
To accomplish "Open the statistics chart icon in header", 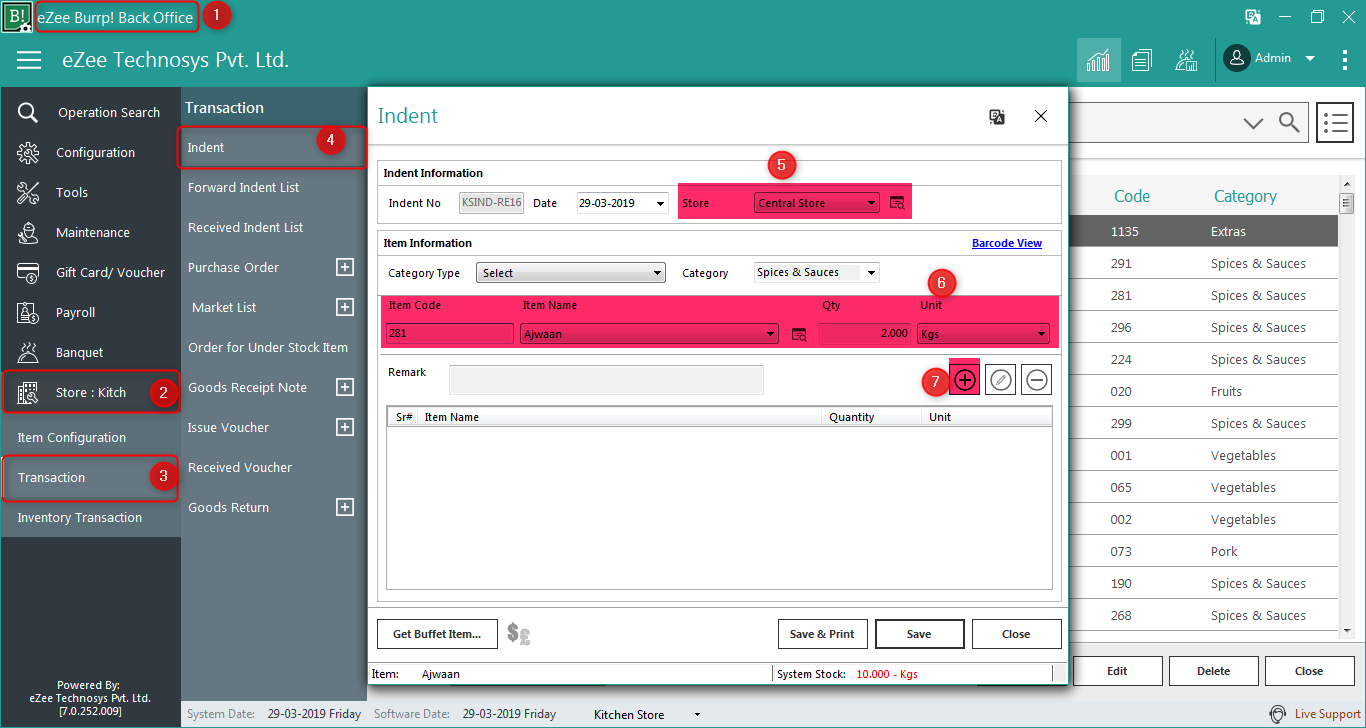I will tap(1098, 60).
